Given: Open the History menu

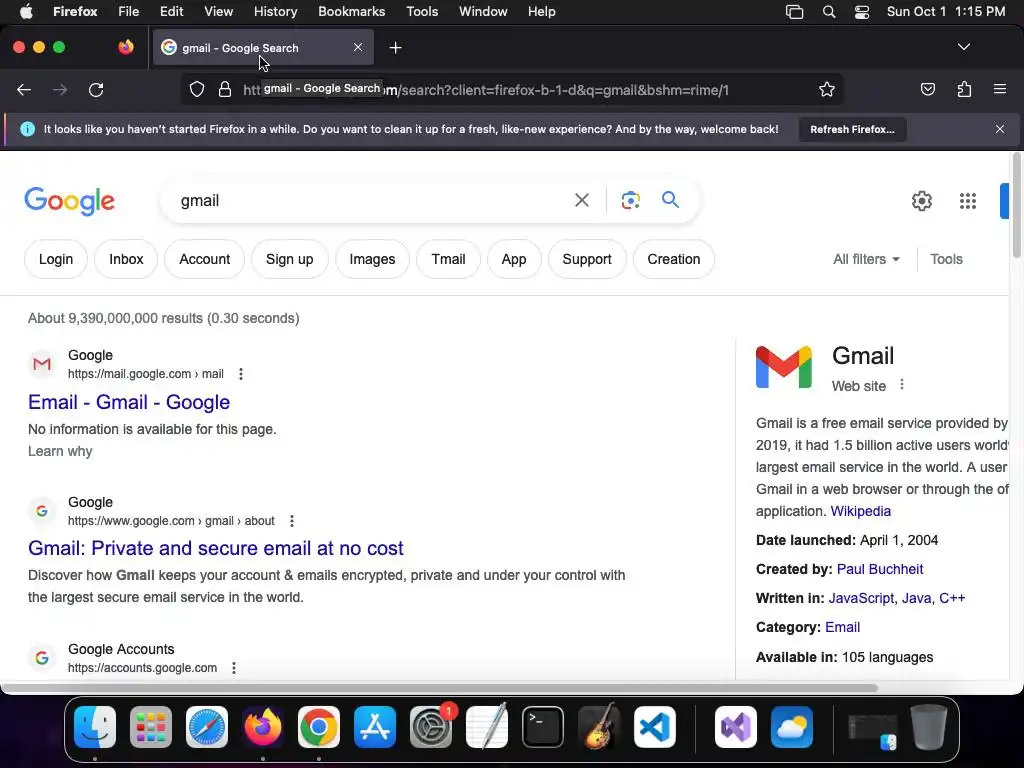Looking at the screenshot, I should pos(275,12).
